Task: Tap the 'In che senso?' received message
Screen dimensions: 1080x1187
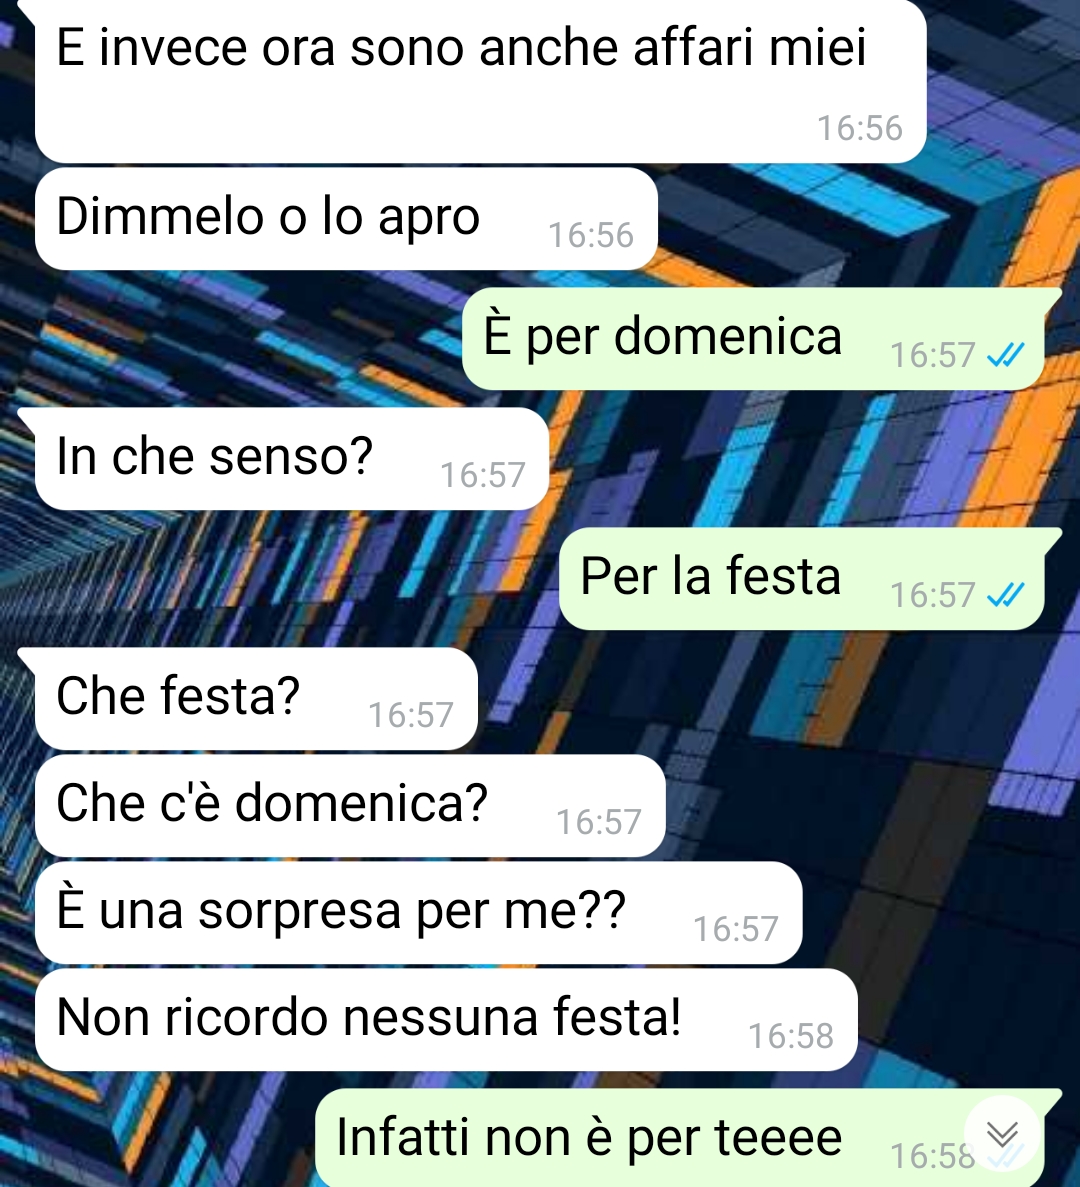Action: [291, 459]
